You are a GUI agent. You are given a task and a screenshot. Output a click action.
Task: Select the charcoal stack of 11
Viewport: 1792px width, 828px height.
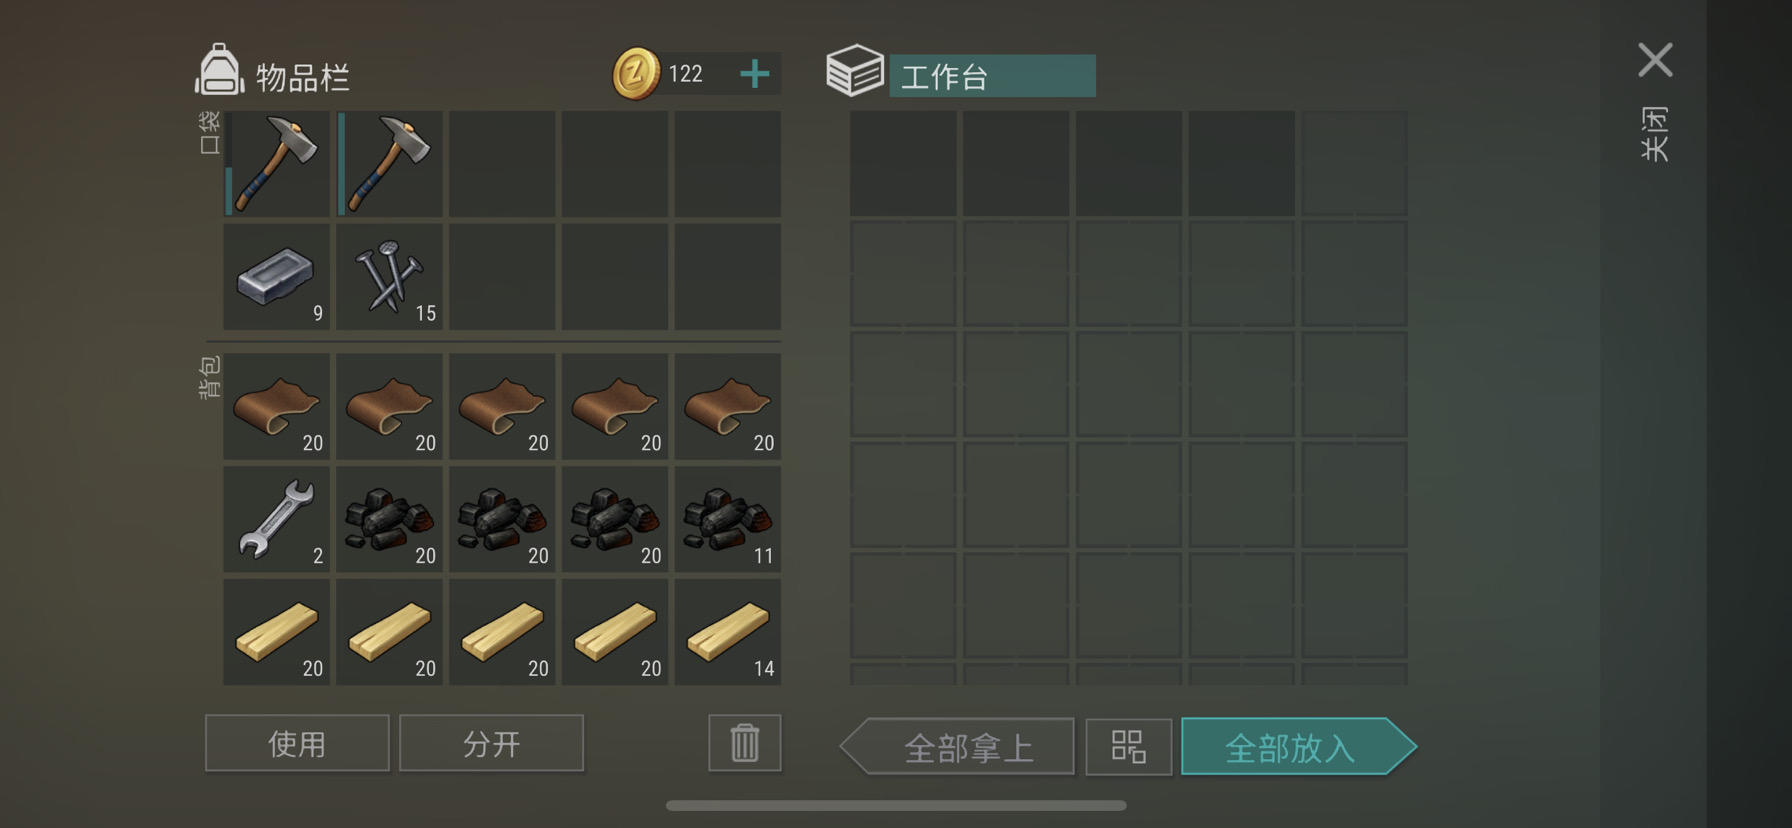[x=728, y=519]
